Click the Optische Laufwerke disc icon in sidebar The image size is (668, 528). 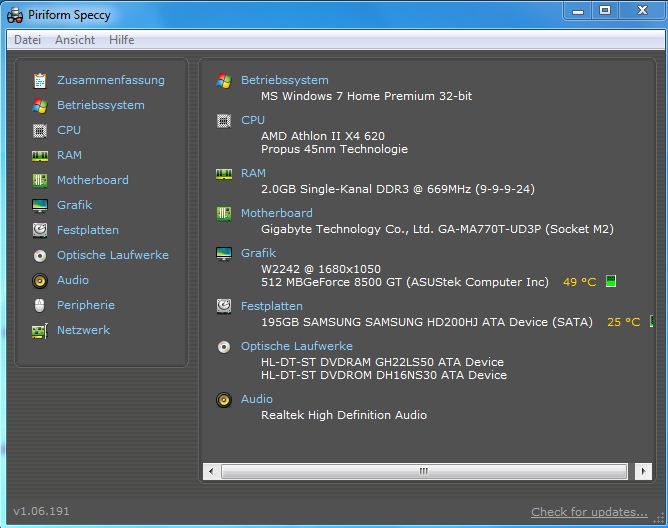tap(40, 256)
